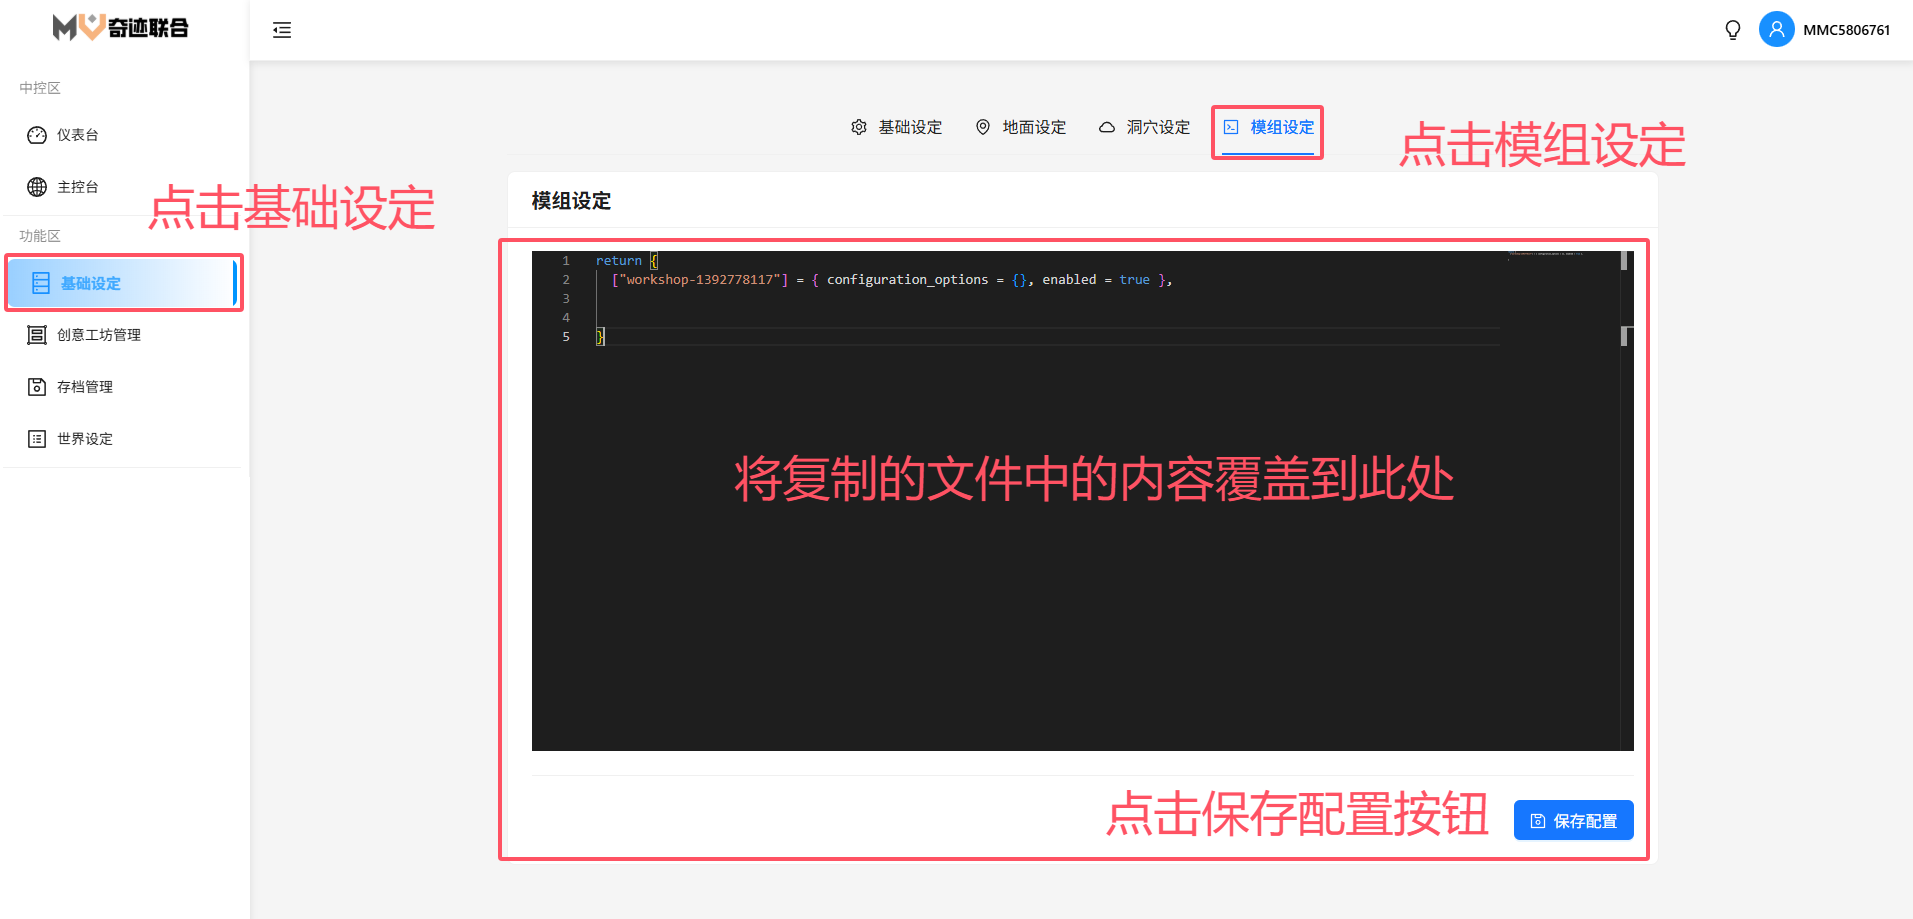Click the 世界设定 list icon
This screenshot has height=919, width=1913.
(x=37, y=439)
